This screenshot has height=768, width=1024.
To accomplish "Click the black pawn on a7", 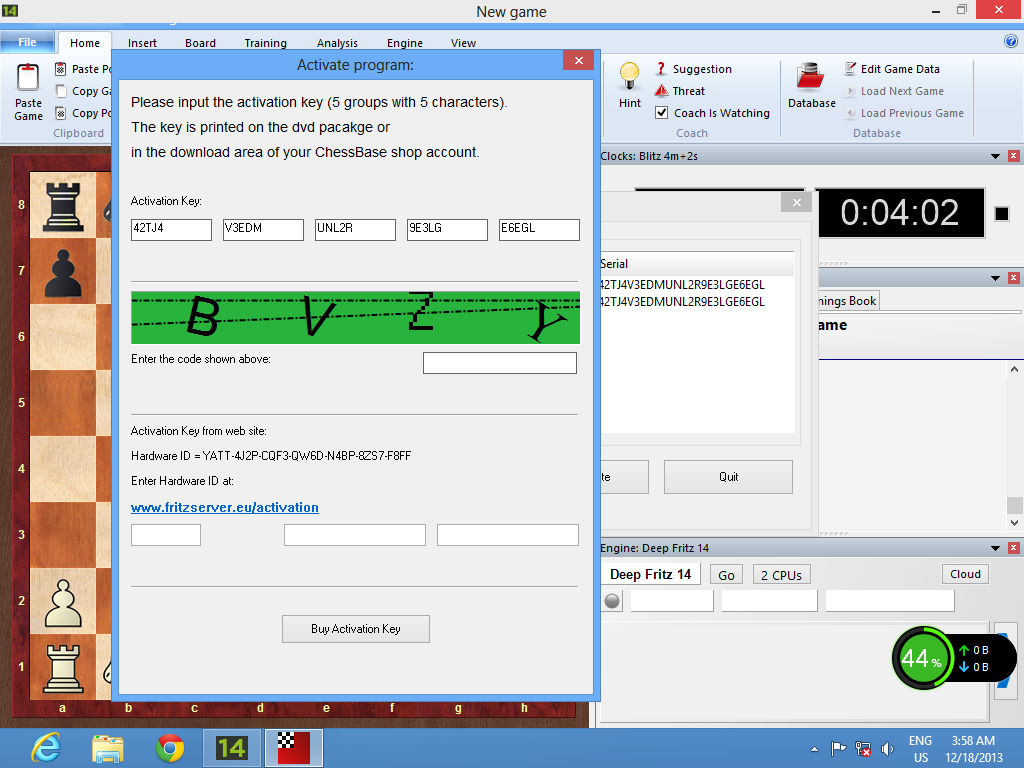I will coord(63,274).
